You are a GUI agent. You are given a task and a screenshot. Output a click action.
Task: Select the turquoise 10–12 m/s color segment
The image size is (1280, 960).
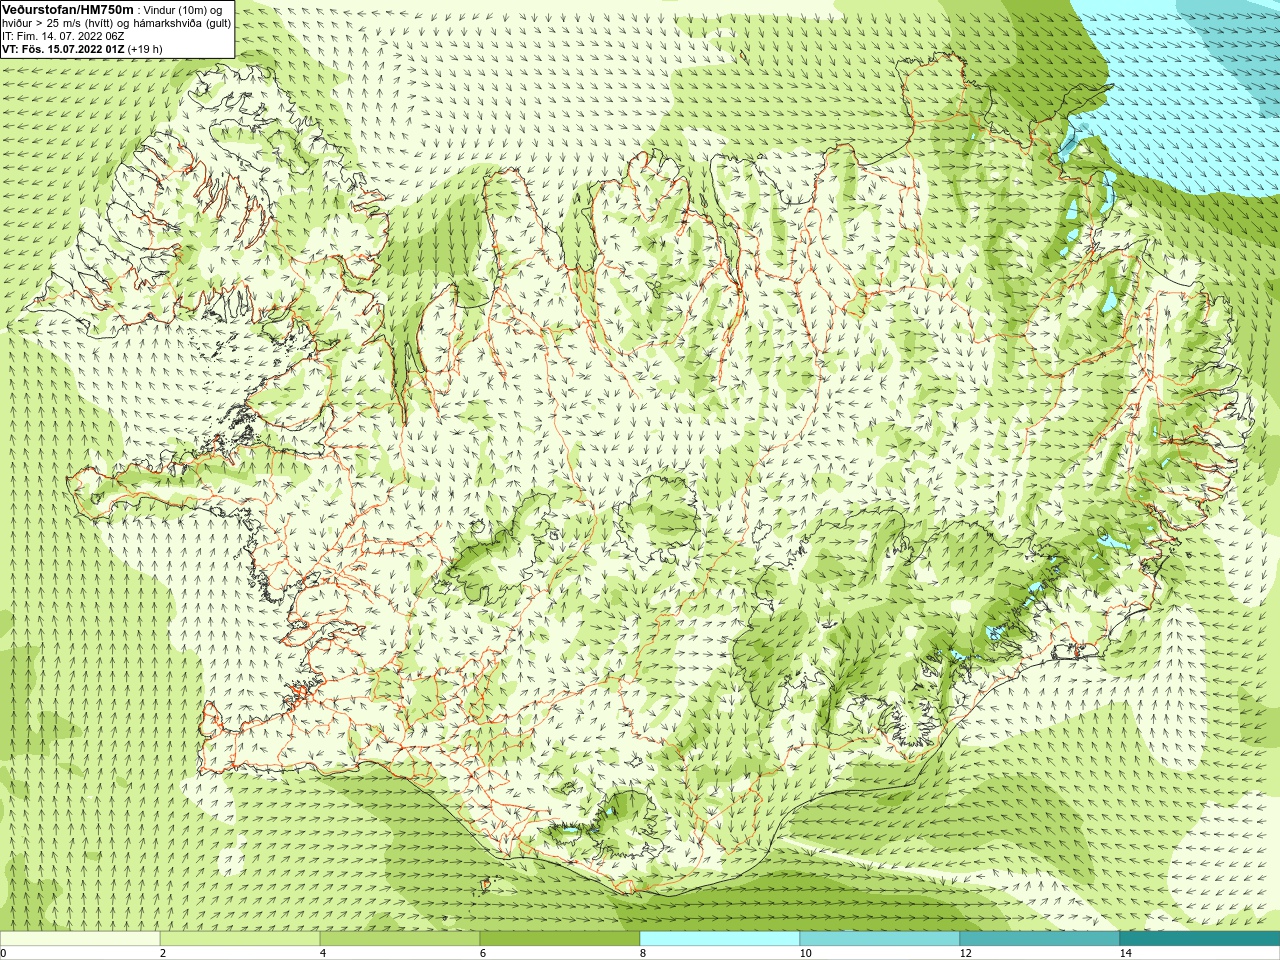click(880, 939)
